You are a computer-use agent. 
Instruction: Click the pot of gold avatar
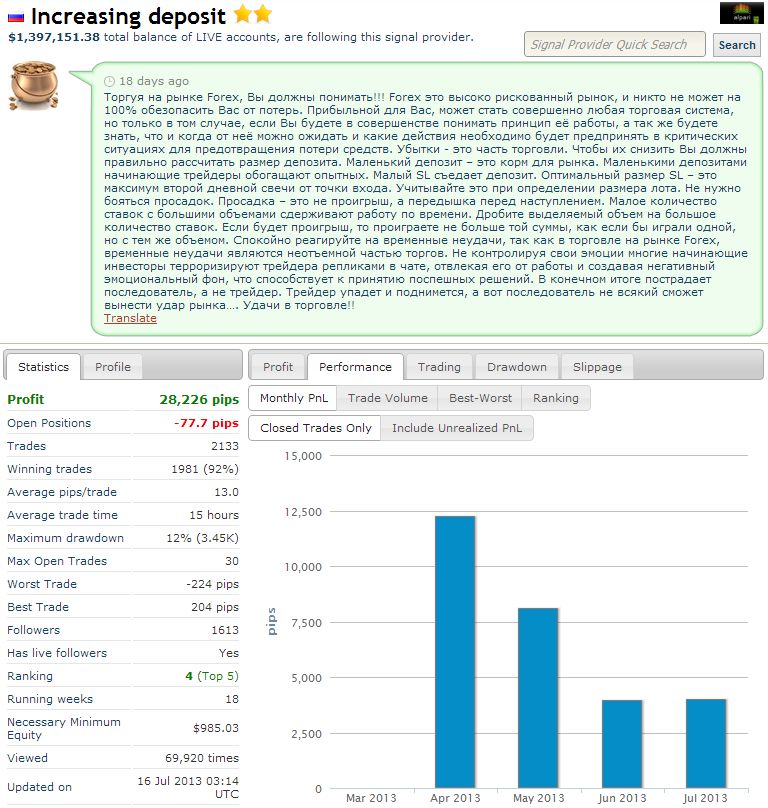pyautogui.click(x=34, y=86)
